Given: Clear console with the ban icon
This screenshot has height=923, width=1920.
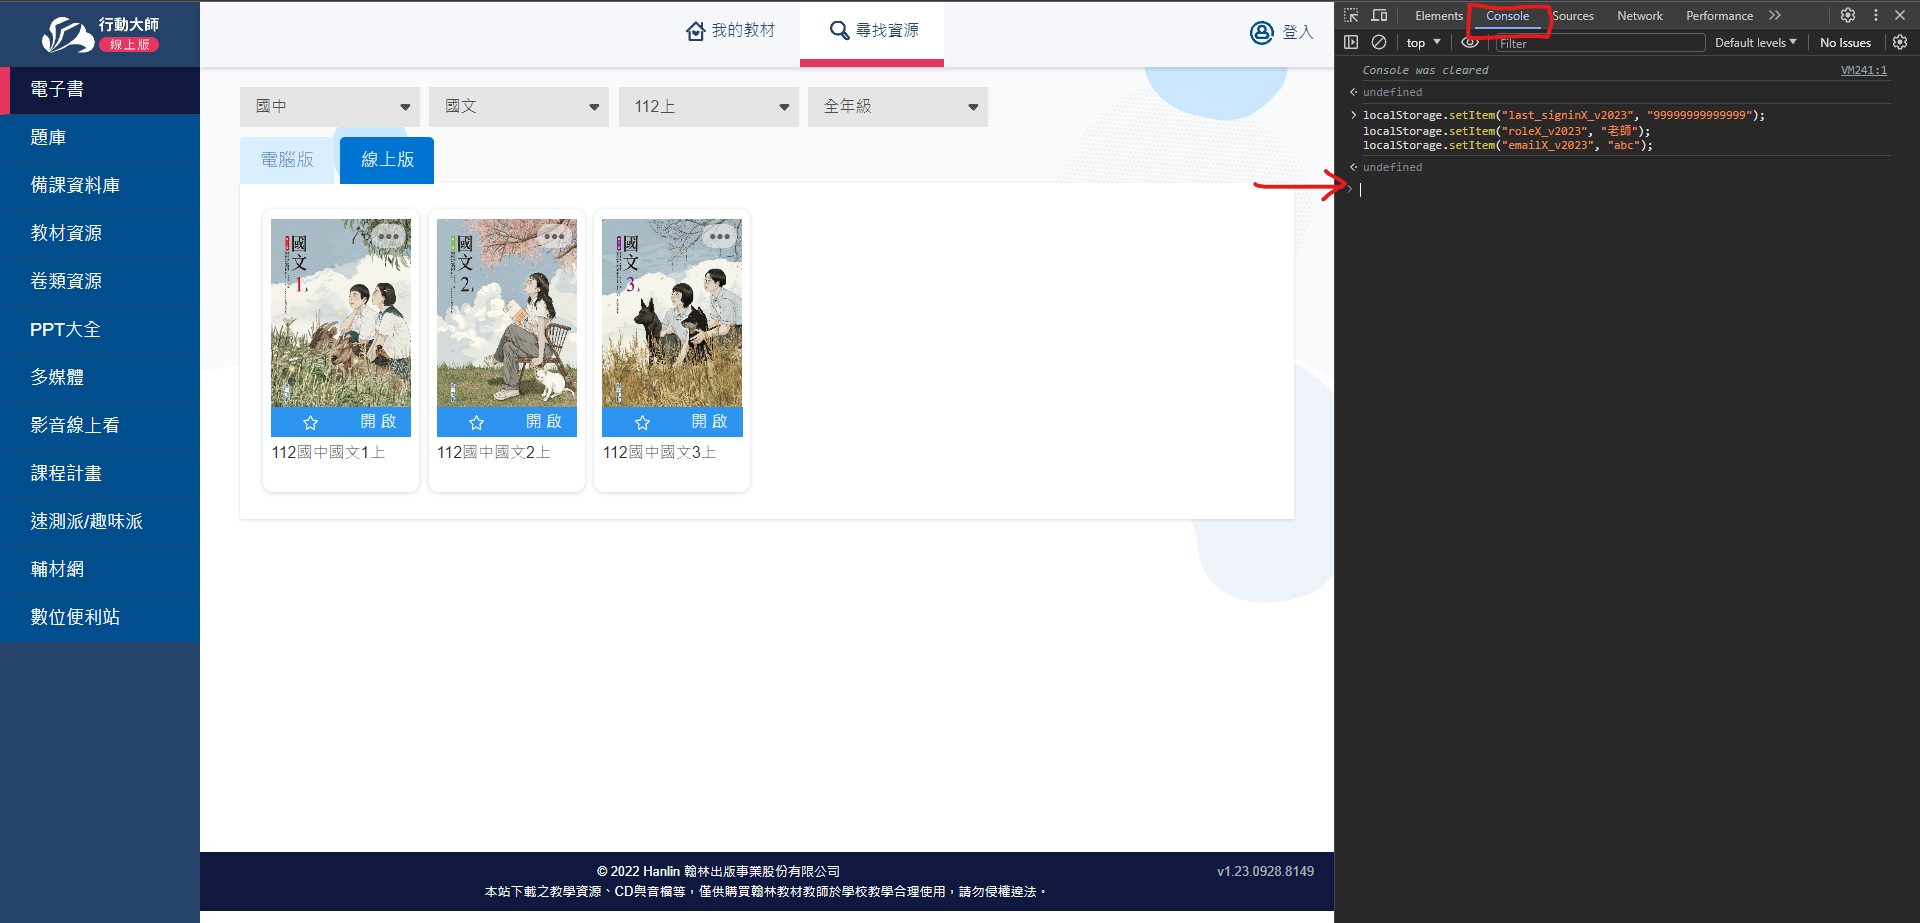Looking at the screenshot, I should click(x=1379, y=42).
